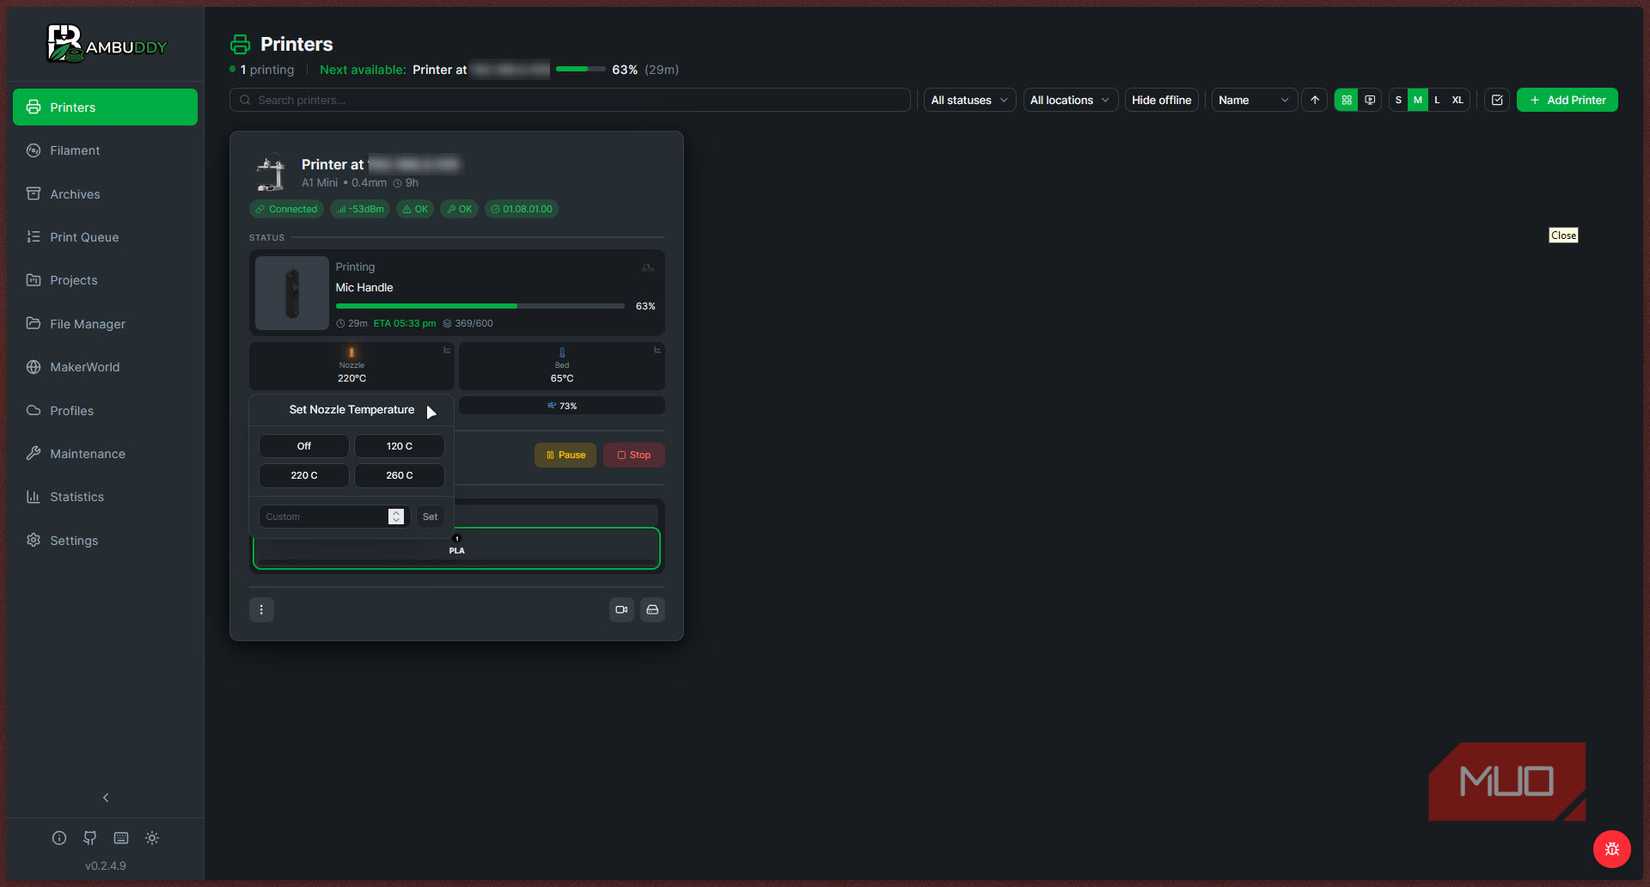Click the Nozzle 220°C temperature tile
This screenshot has height=887, width=1650.
tap(352, 366)
